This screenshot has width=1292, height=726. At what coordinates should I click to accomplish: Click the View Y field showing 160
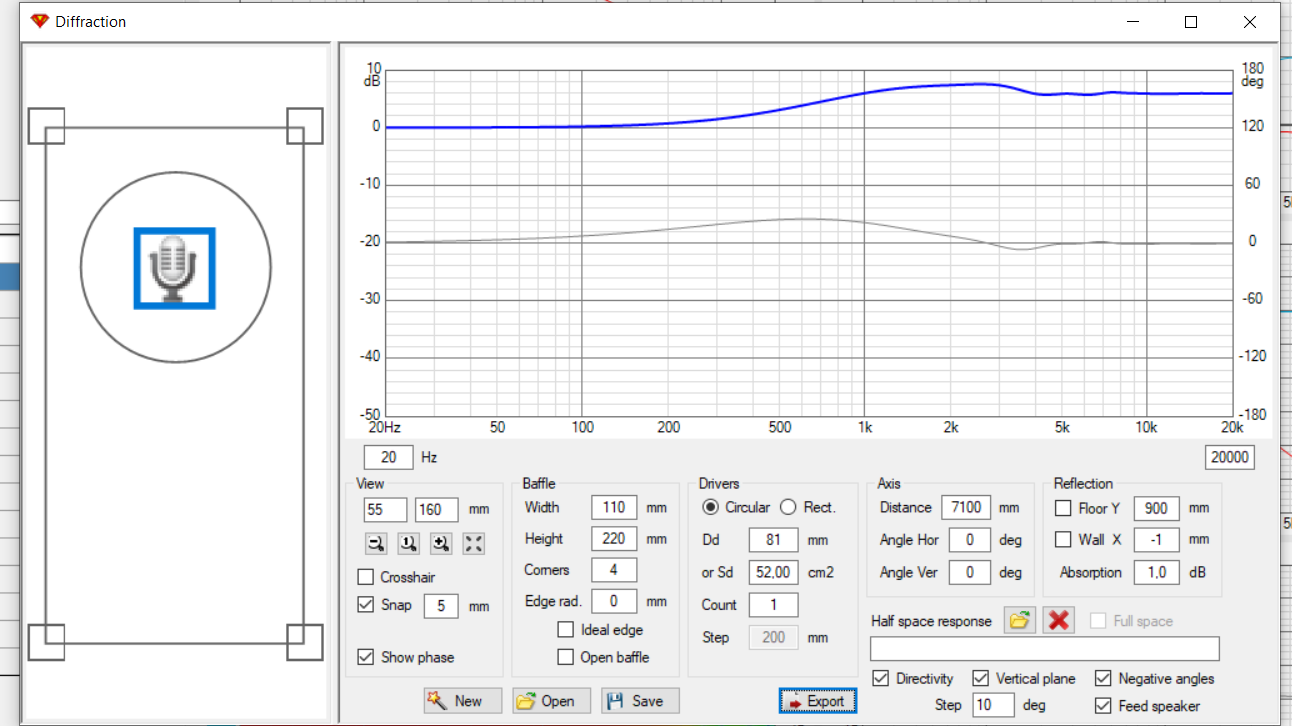(437, 509)
